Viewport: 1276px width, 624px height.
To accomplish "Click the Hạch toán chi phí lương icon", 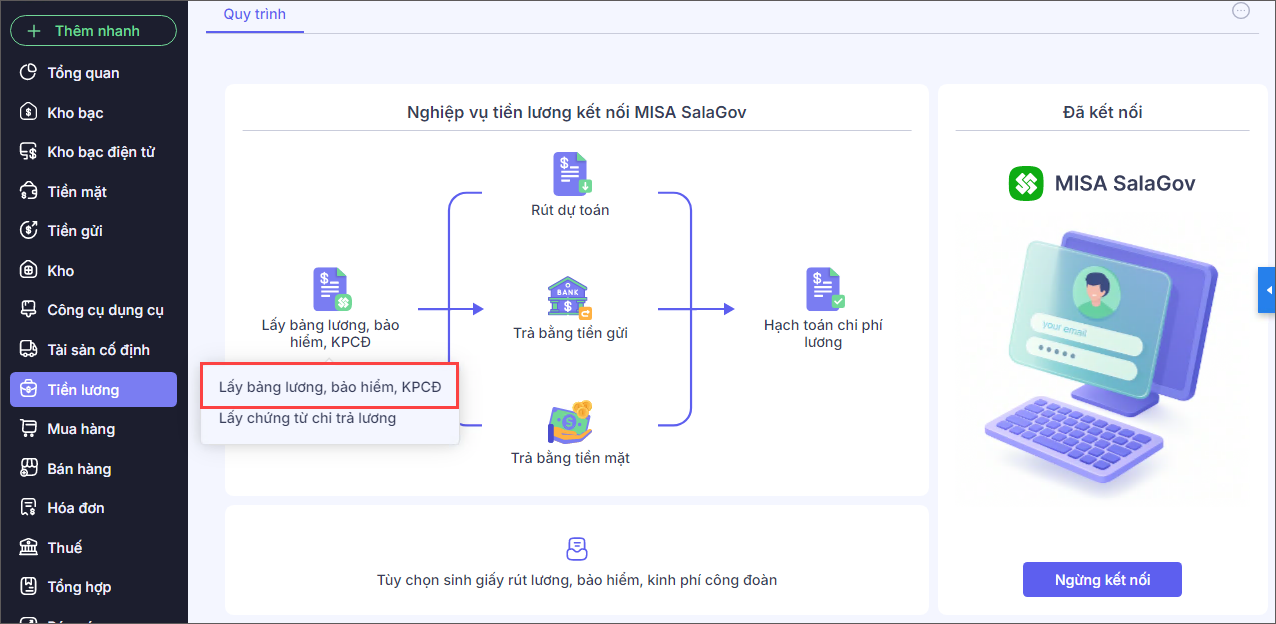I will click(826, 289).
